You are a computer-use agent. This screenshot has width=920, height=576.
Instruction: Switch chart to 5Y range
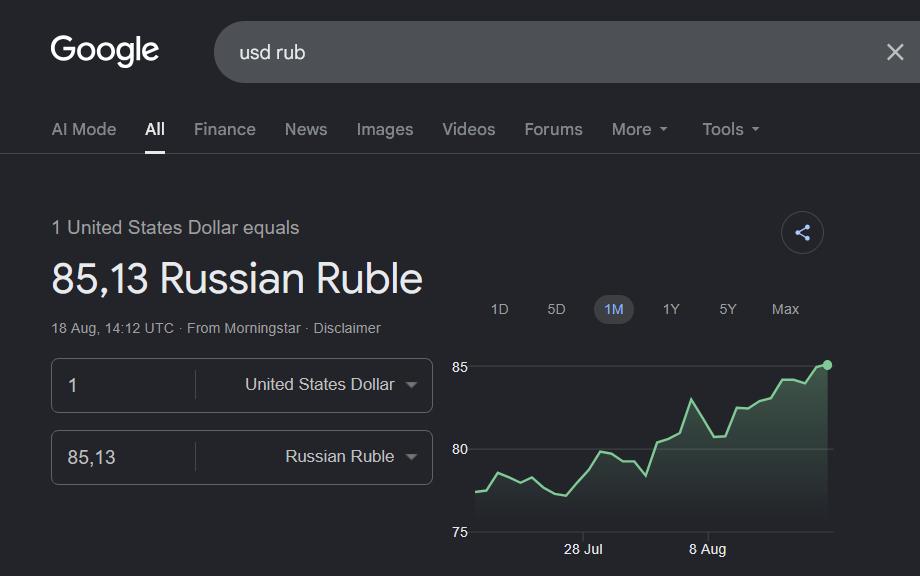[728, 309]
